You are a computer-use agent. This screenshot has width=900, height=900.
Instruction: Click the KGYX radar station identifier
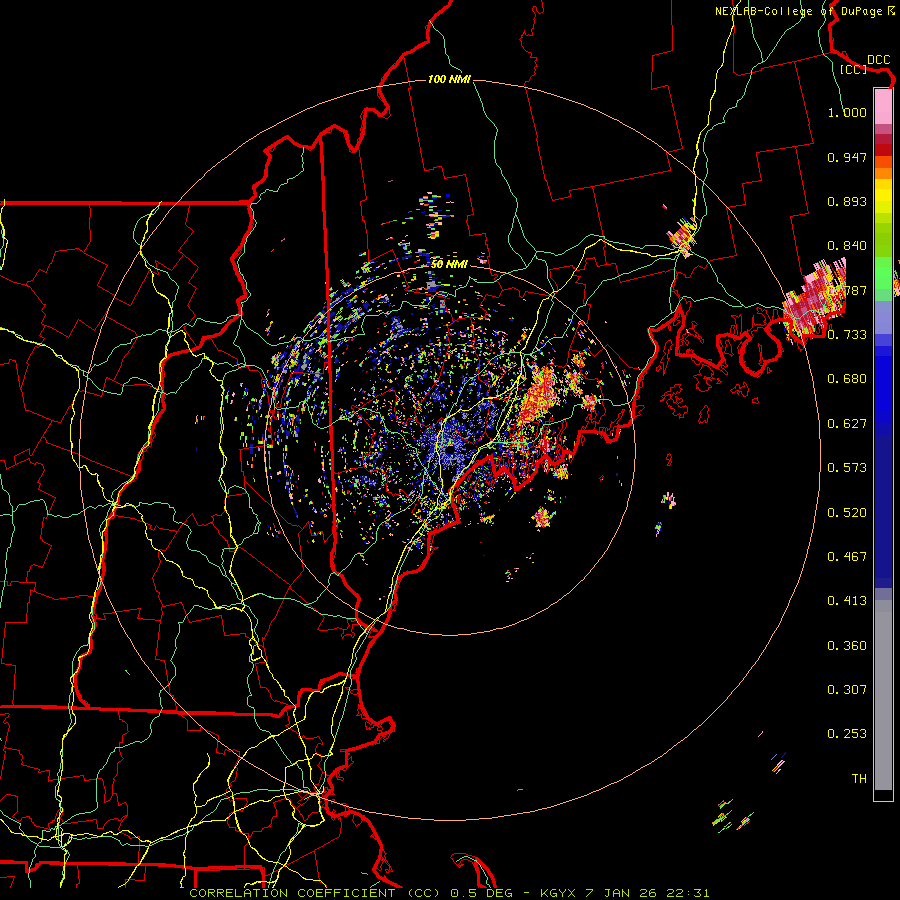coord(560,893)
